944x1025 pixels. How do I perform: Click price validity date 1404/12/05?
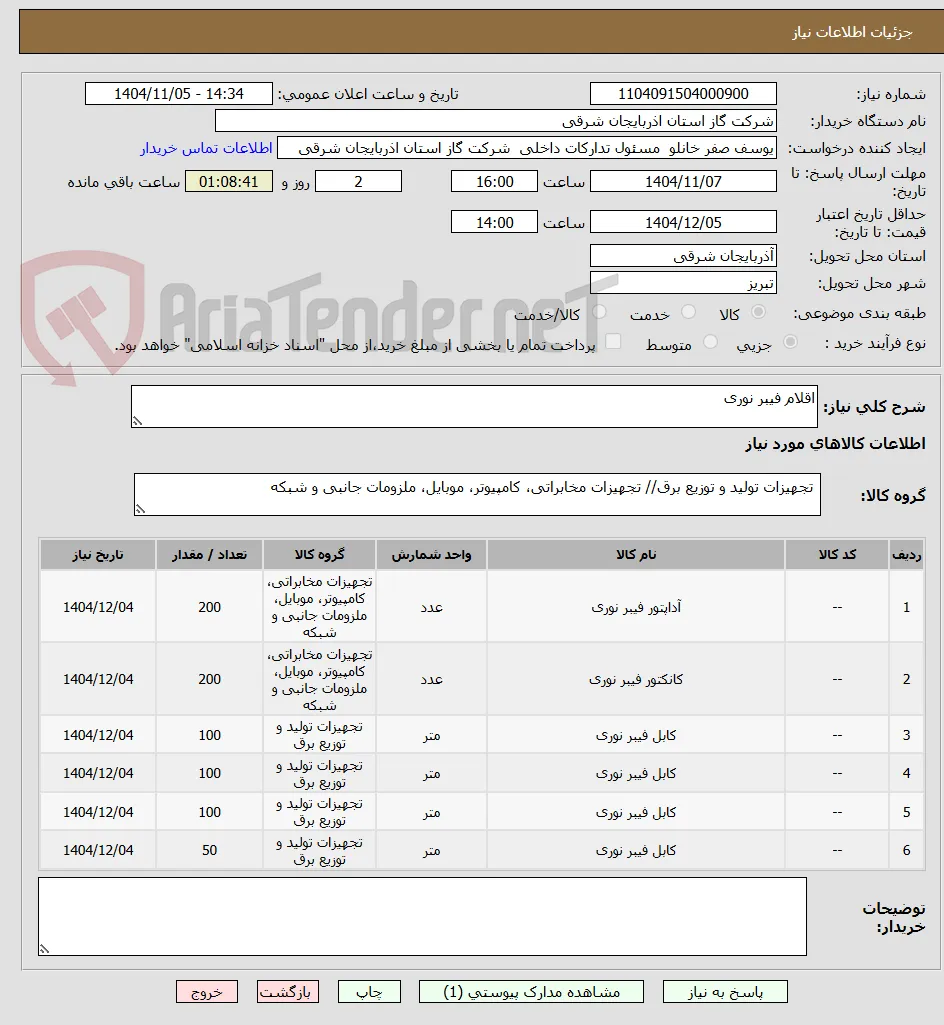[683, 222]
